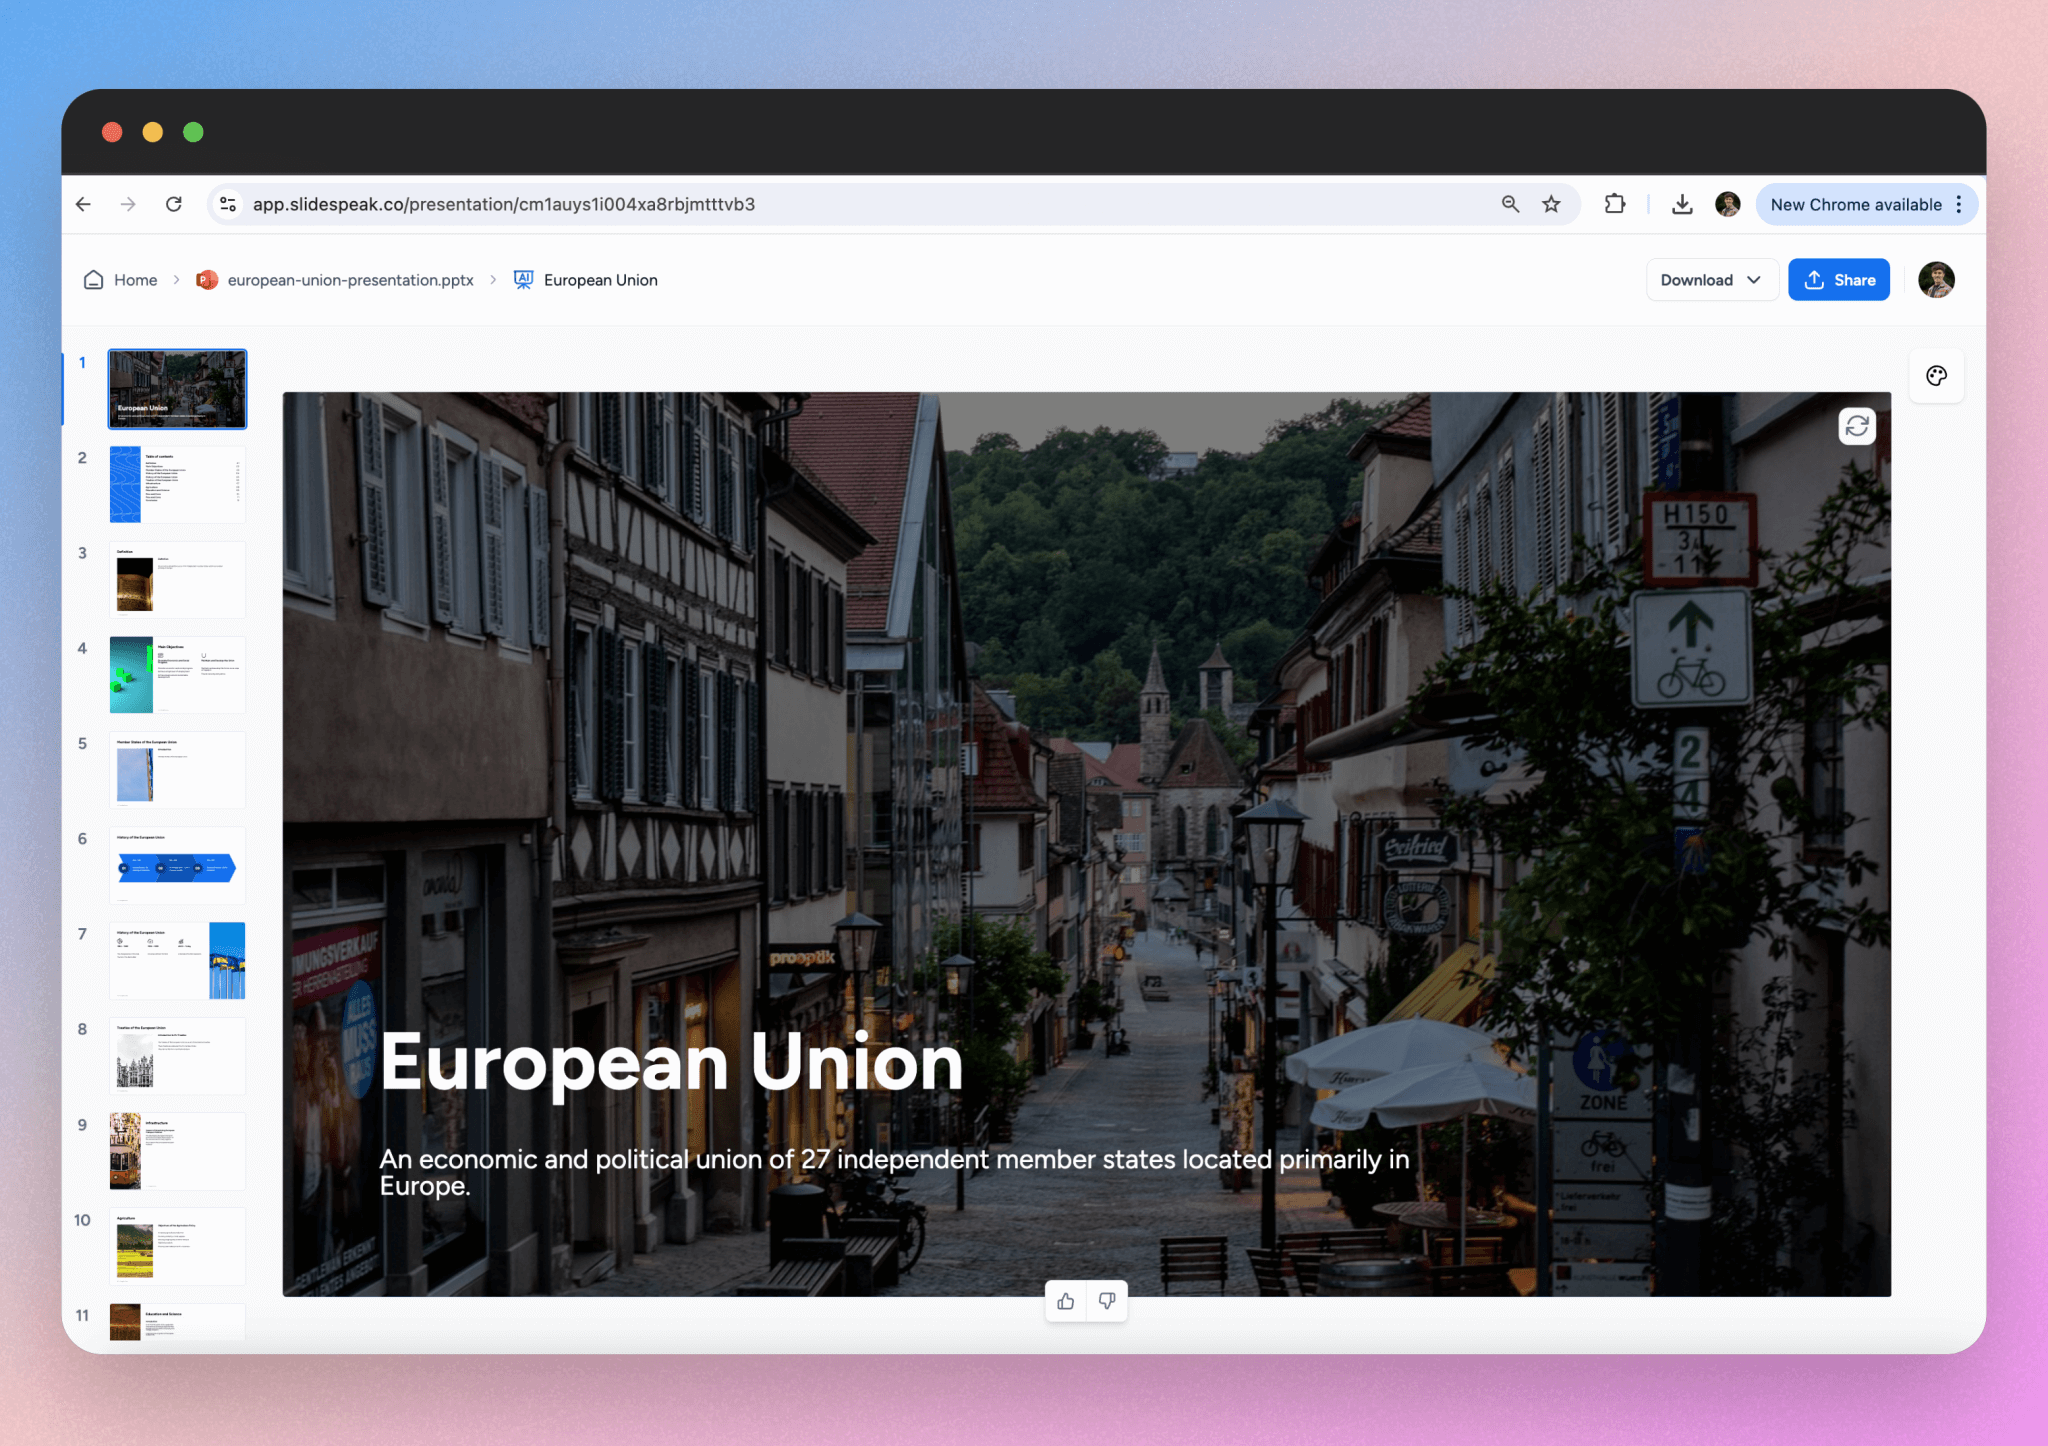The height and width of the screenshot is (1446, 2048).
Task: Open the Chrome extensions puzzle icon
Action: tap(1615, 204)
